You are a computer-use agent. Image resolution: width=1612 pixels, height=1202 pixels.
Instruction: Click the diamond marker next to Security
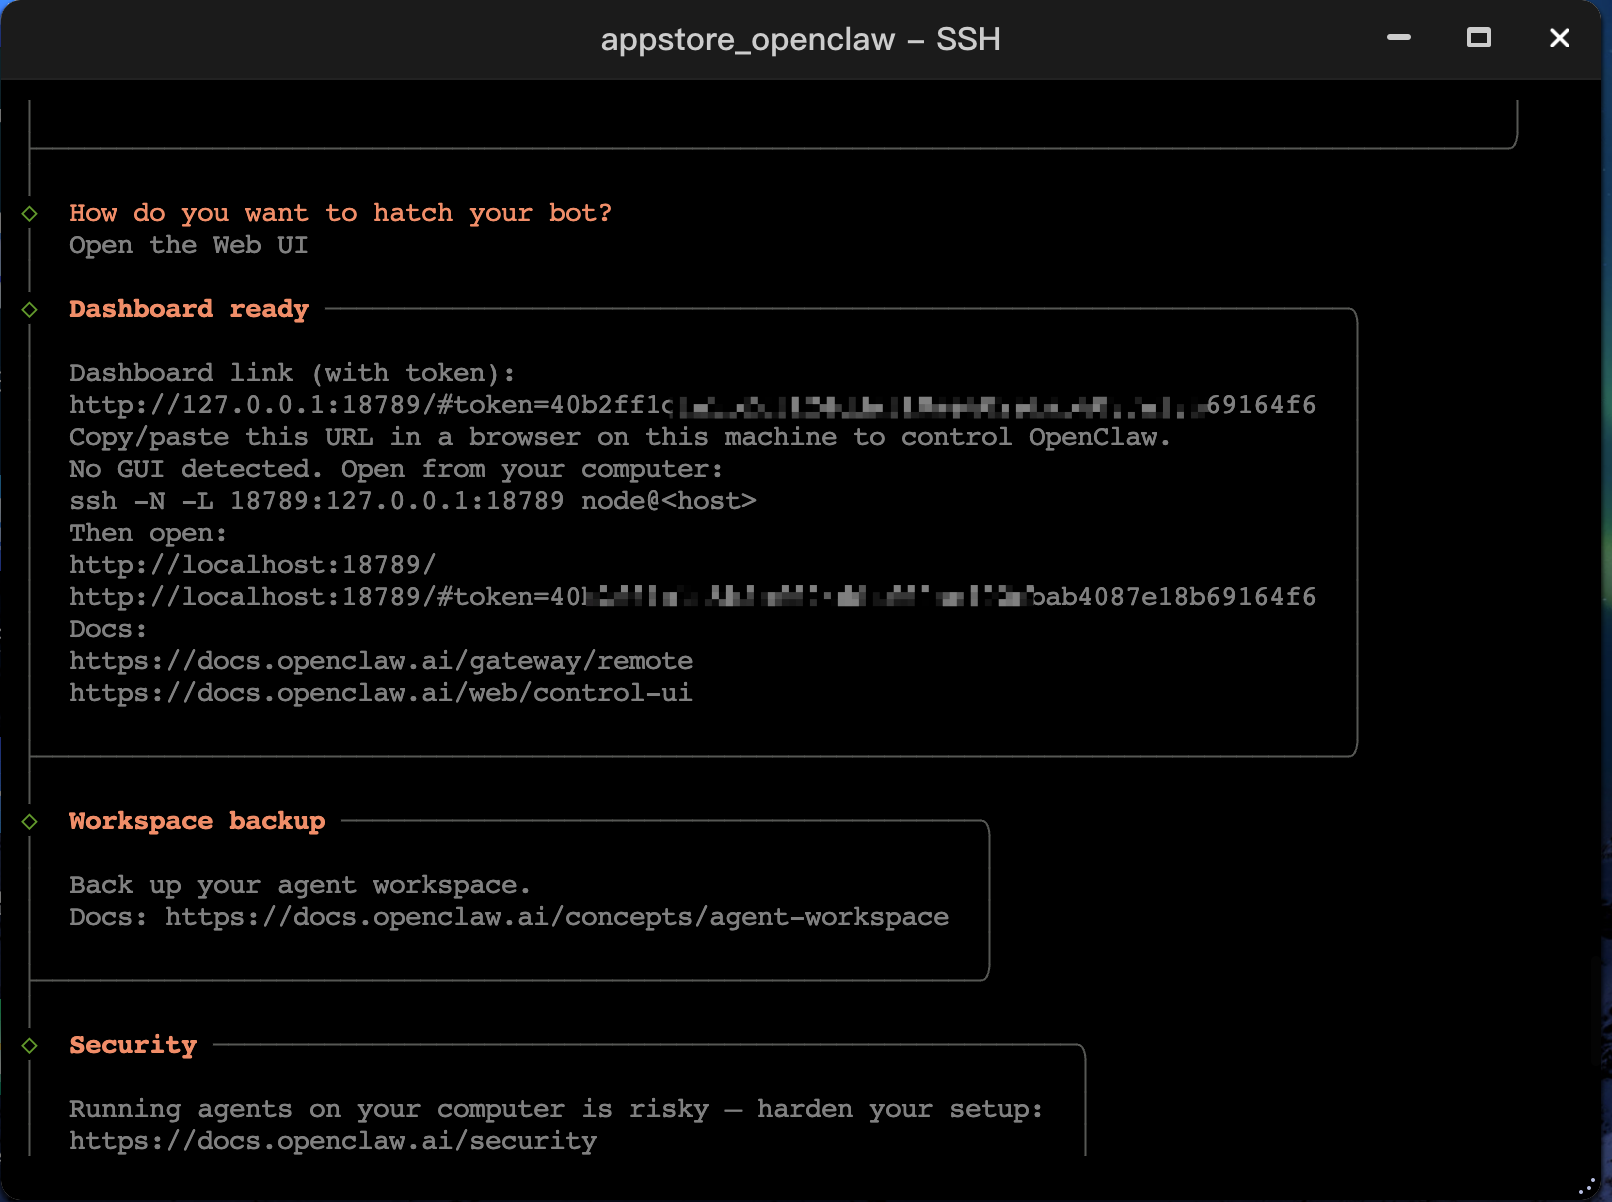coord(30,1045)
